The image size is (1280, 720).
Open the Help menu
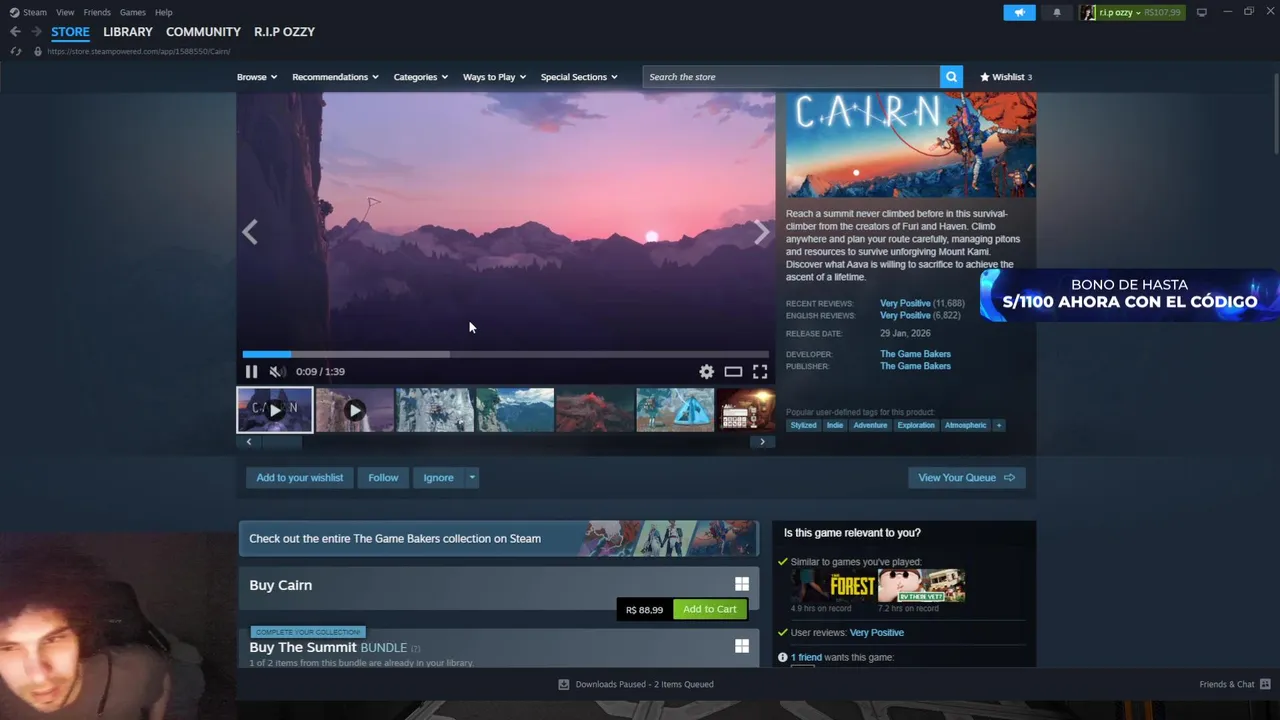[164, 12]
